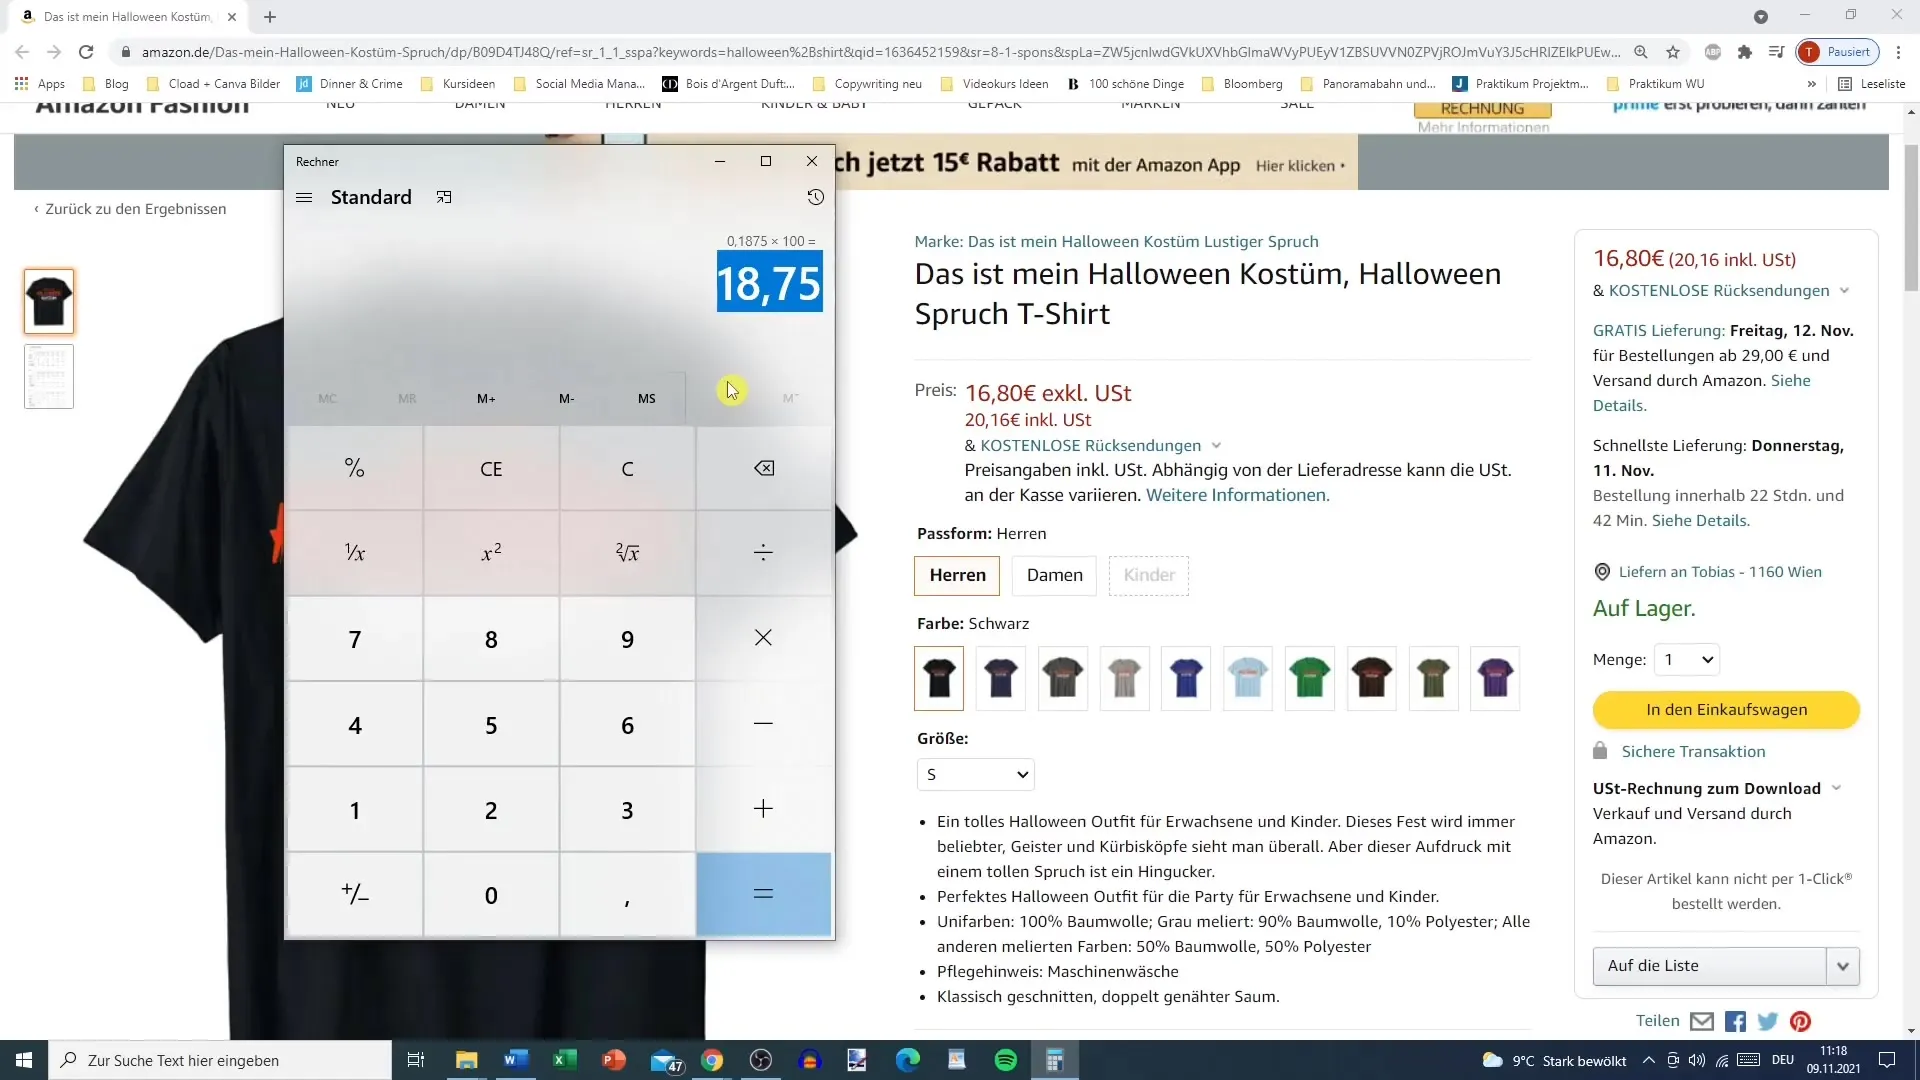The image size is (1920, 1080).
Task: Share on Pinterest icon
Action: click(x=1800, y=1021)
